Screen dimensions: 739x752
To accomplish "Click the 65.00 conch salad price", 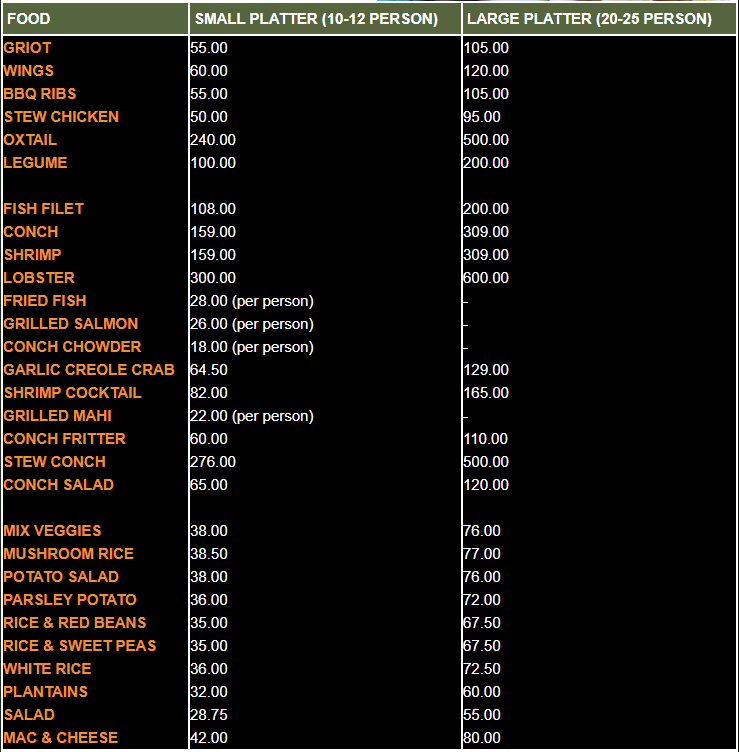I will coord(209,485).
